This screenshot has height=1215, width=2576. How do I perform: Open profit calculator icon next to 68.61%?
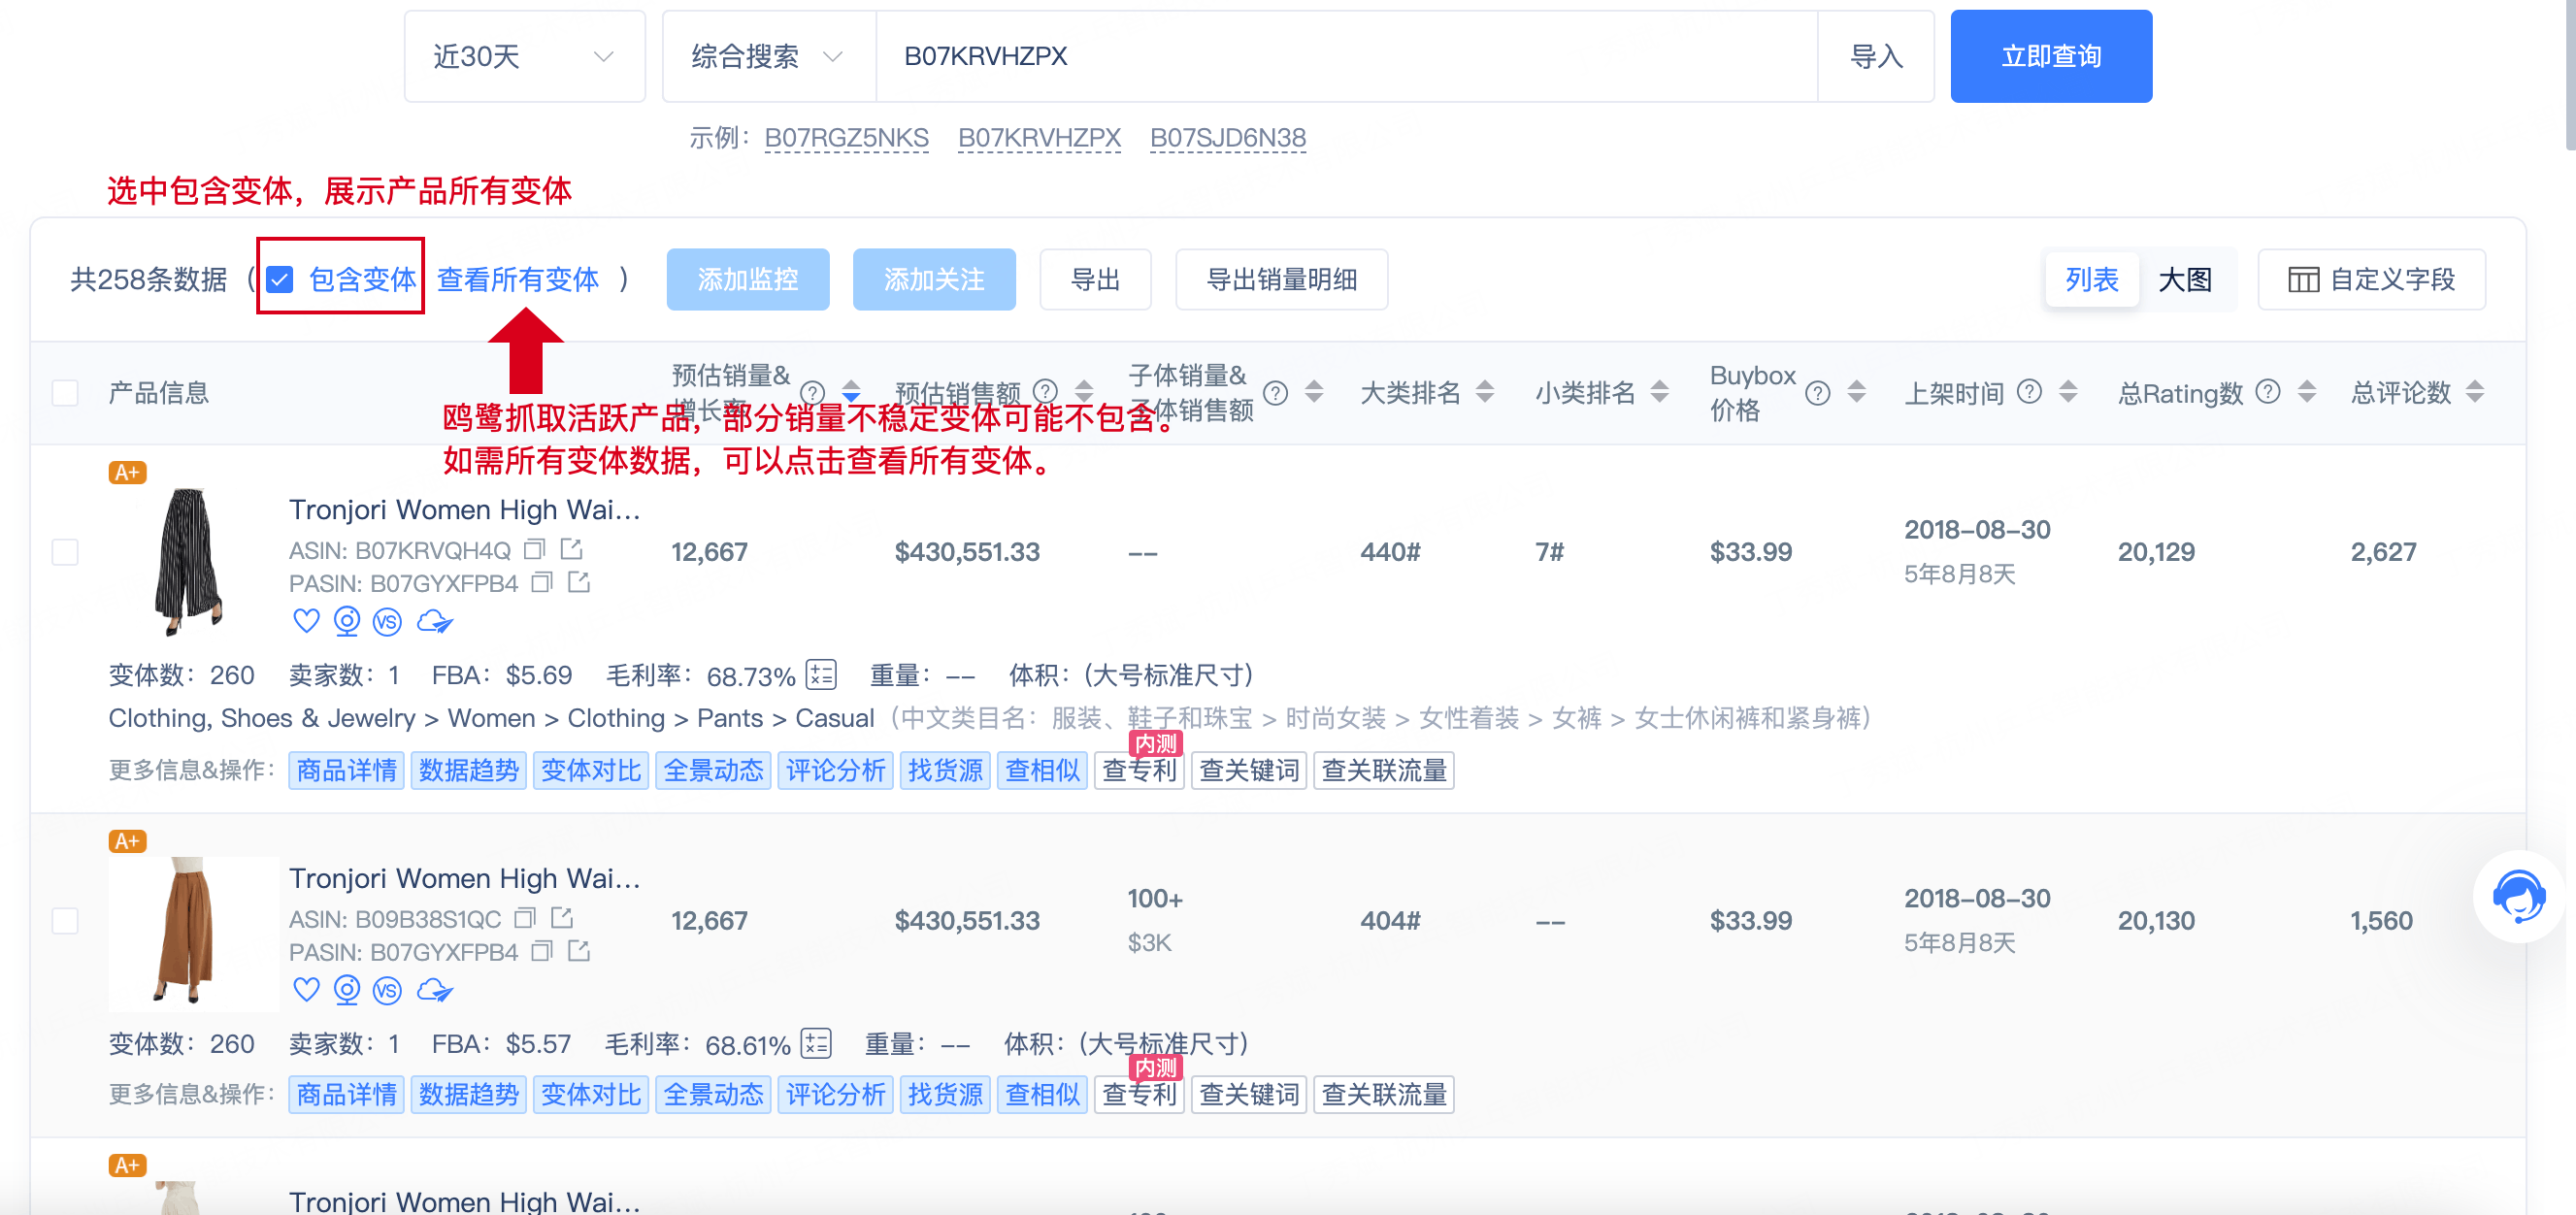point(816,1044)
